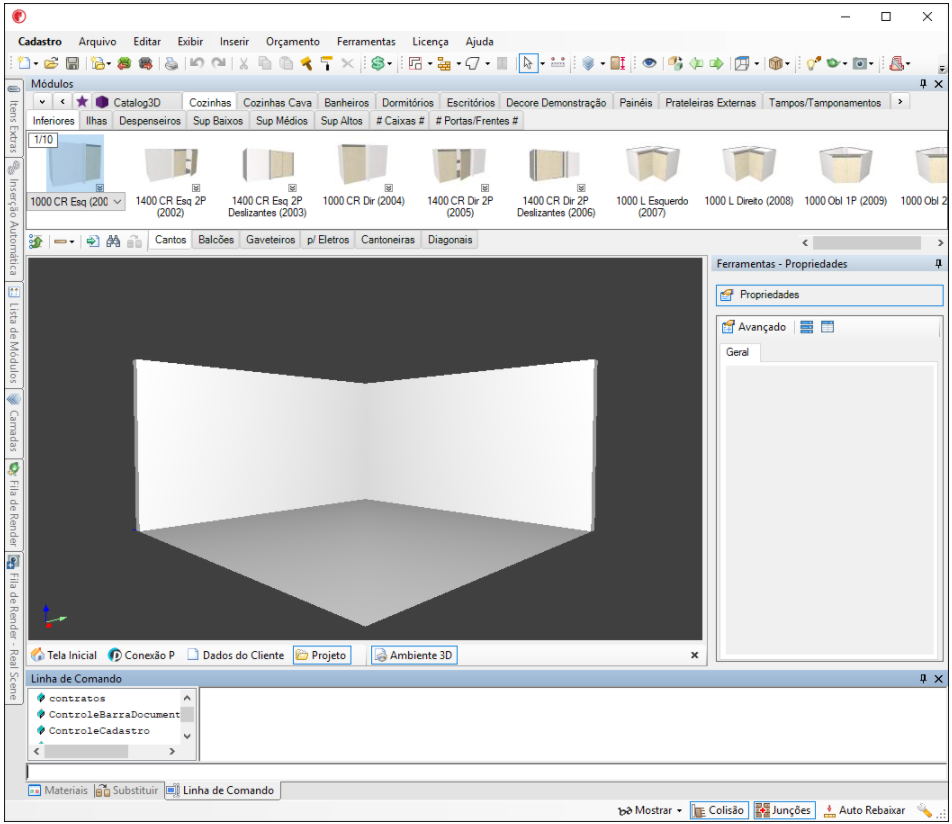Viewport: 952px width, 824px height.
Task: Open the layers icon dropdown arrow
Action: 602,64
